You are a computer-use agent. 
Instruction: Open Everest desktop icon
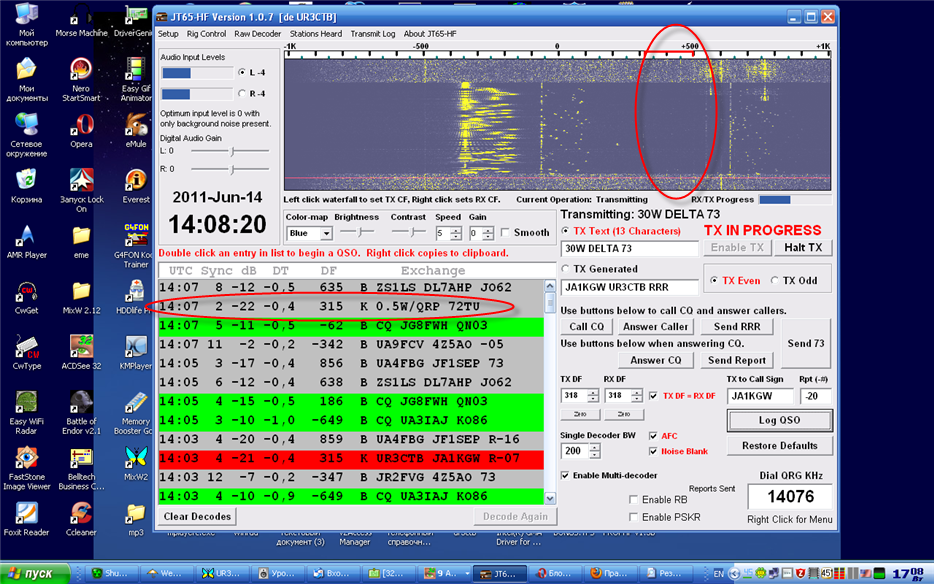(136, 185)
